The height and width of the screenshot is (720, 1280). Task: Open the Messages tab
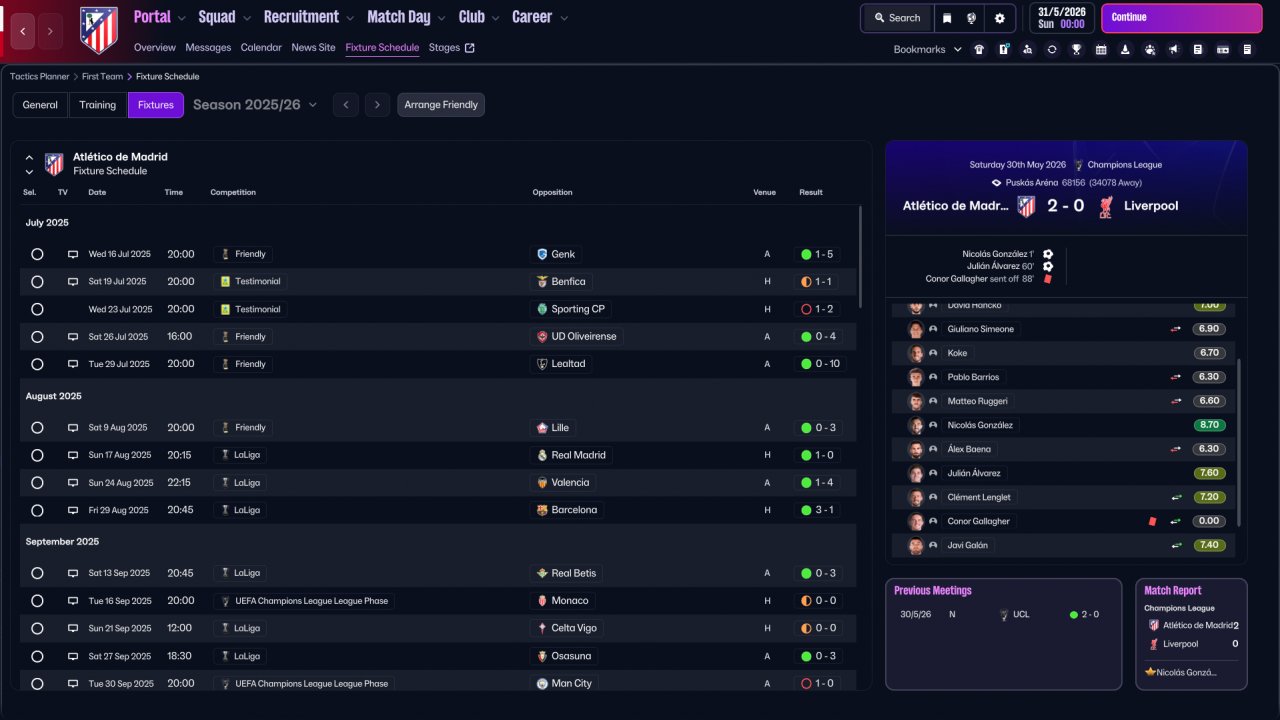coord(208,47)
